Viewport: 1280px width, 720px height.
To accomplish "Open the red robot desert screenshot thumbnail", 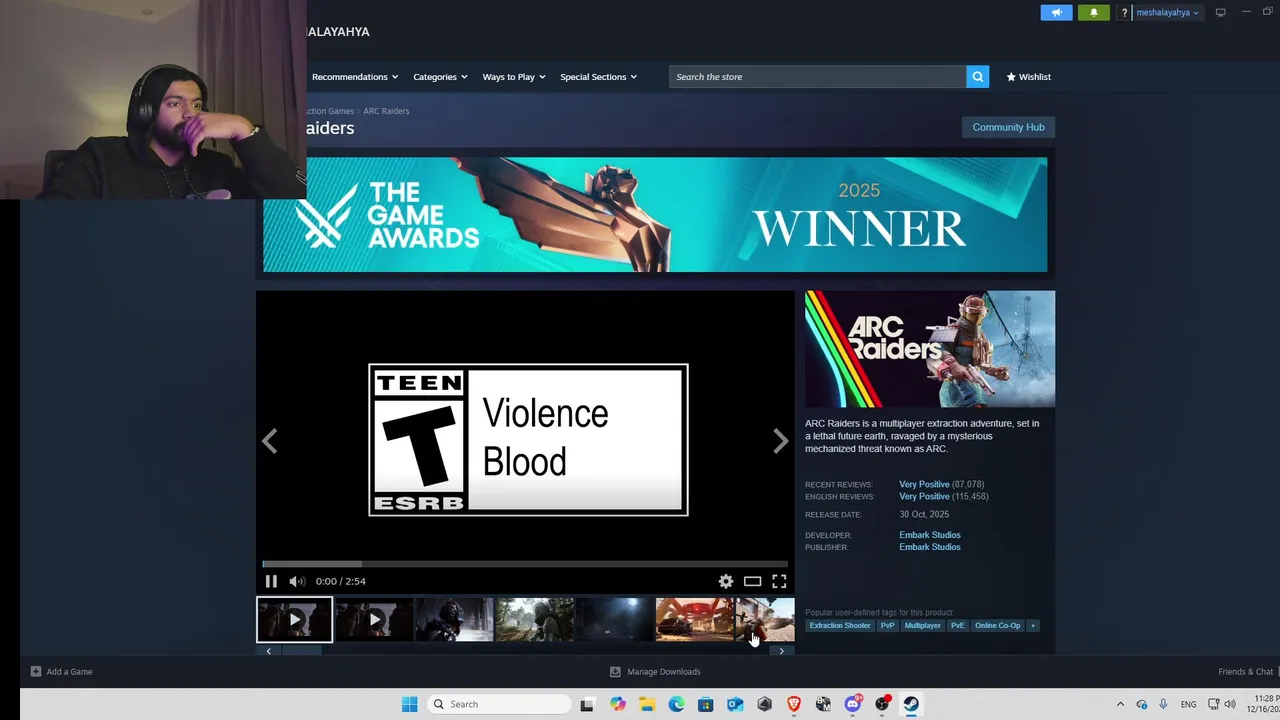I will pos(694,620).
